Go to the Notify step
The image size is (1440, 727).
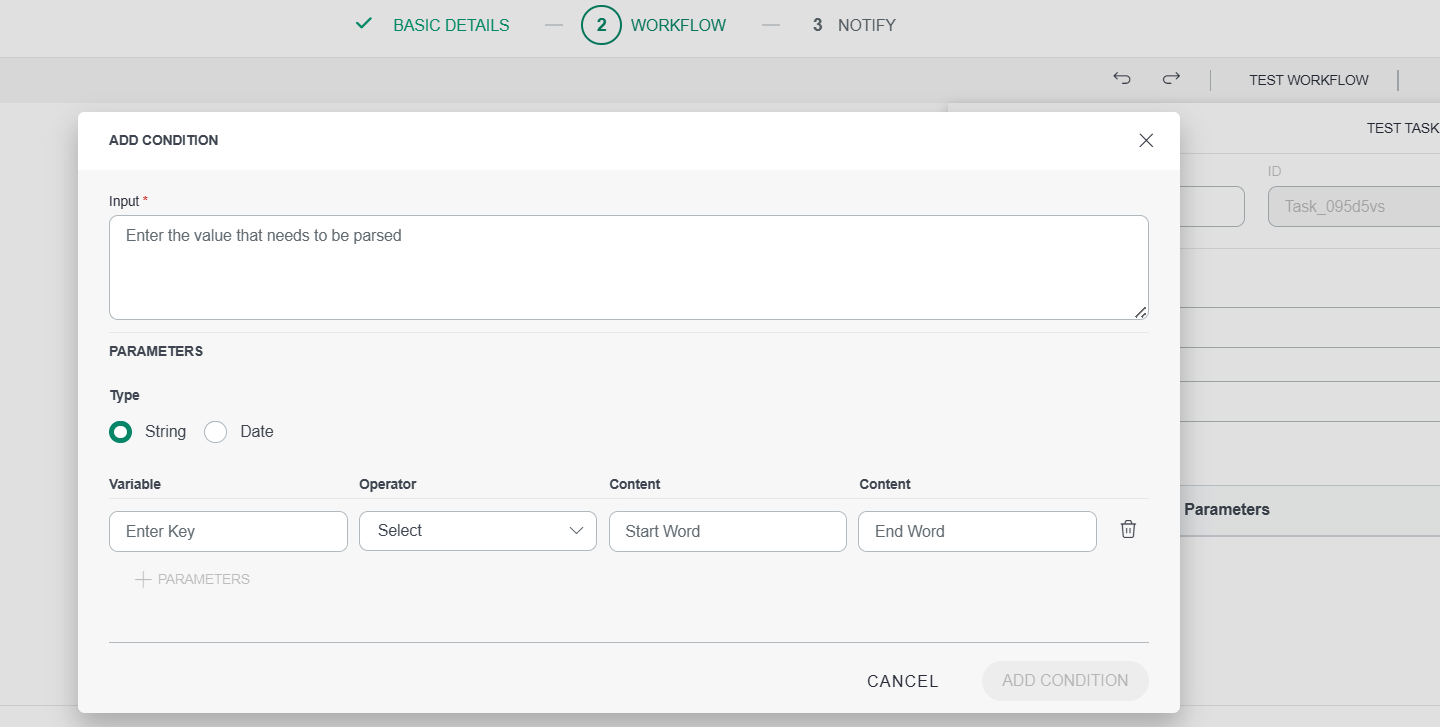coord(866,25)
